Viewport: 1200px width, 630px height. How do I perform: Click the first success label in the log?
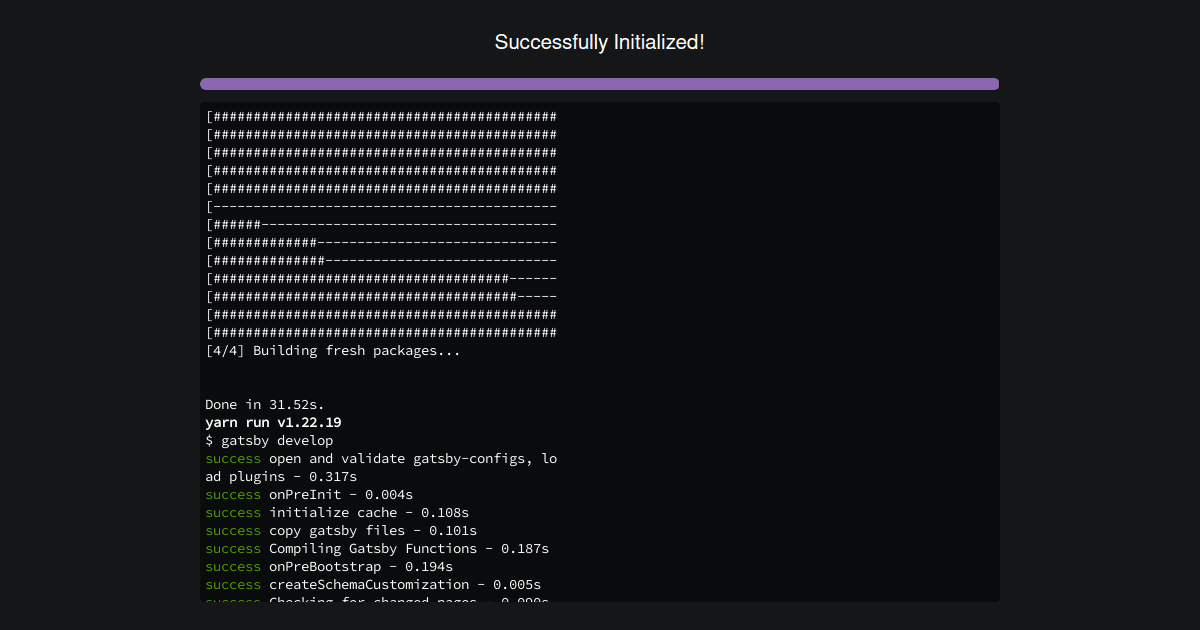(x=232, y=458)
